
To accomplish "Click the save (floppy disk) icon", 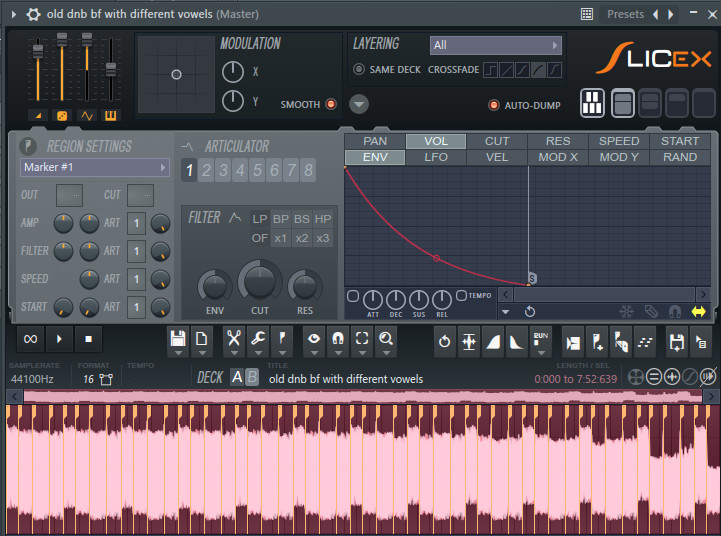I will tap(177, 340).
